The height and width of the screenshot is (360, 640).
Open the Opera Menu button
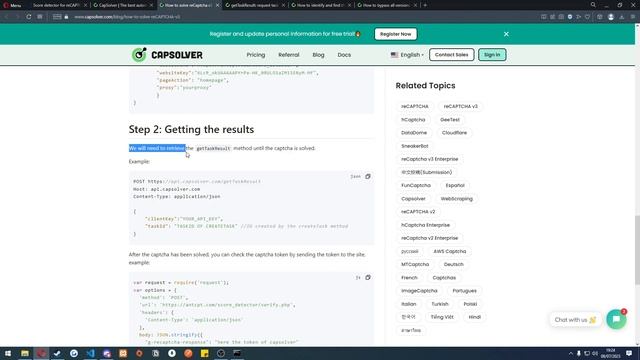pos(12,5)
